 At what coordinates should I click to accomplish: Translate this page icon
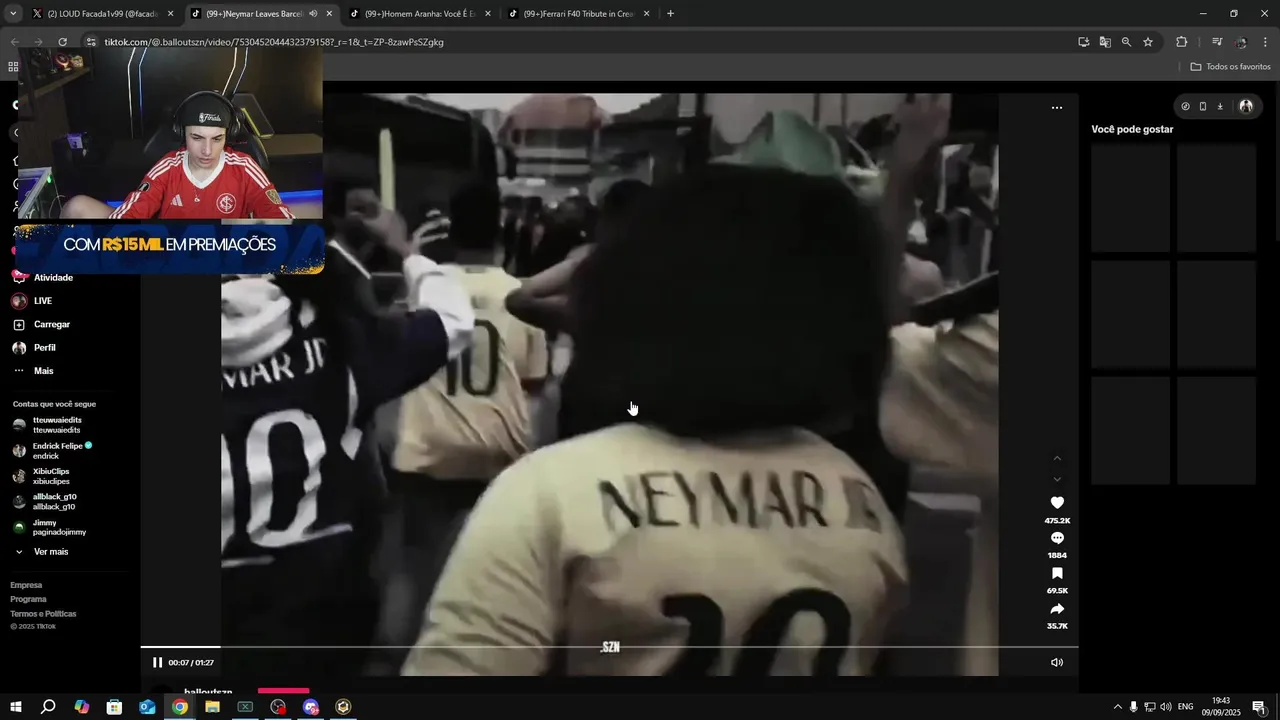pyautogui.click(x=1105, y=42)
